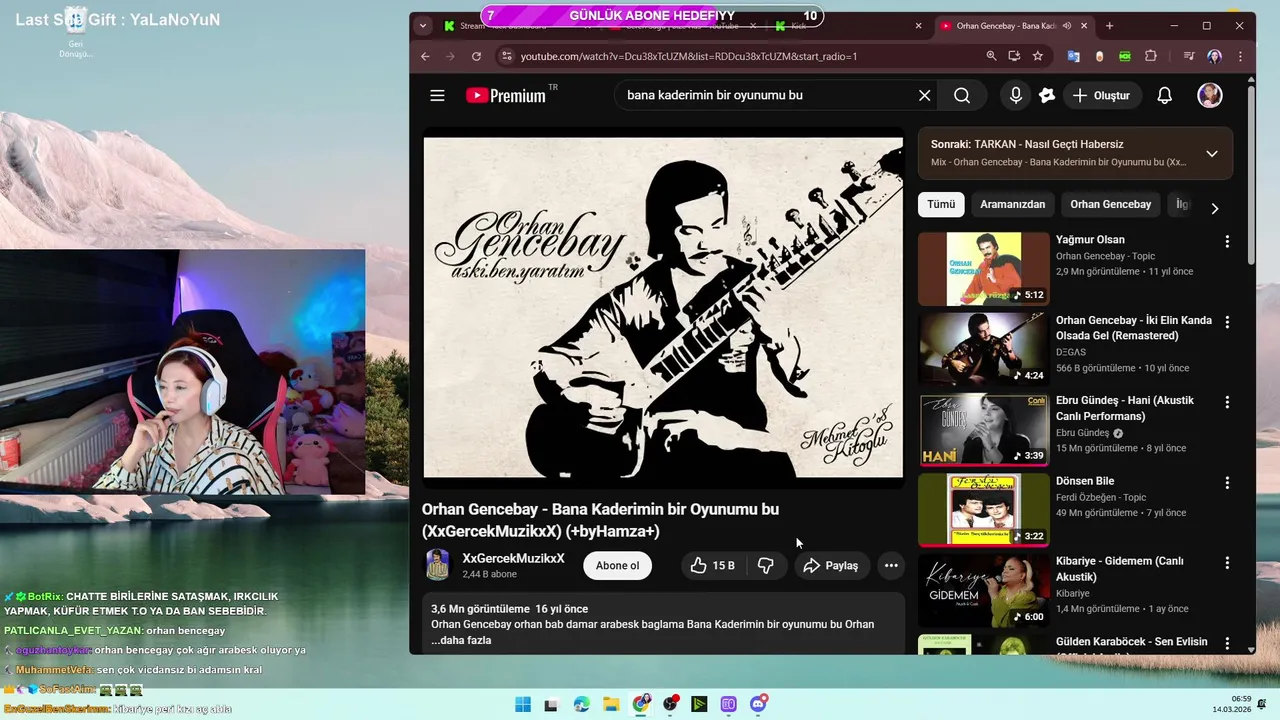Select the Orhan Gencebay filter chip
The height and width of the screenshot is (720, 1280).
tap(1111, 204)
